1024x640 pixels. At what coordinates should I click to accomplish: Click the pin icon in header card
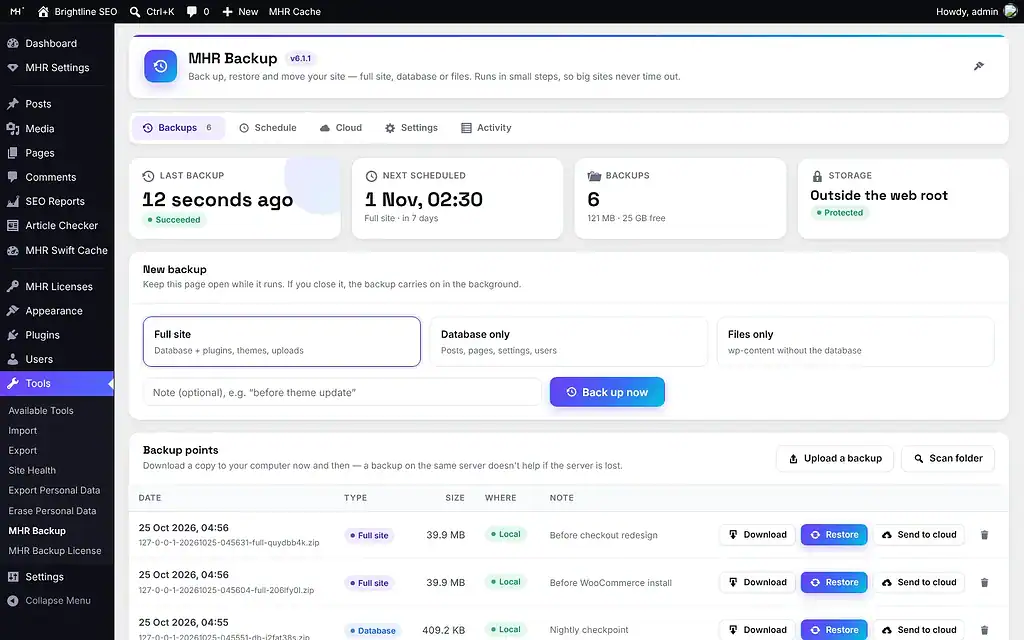coord(978,66)
